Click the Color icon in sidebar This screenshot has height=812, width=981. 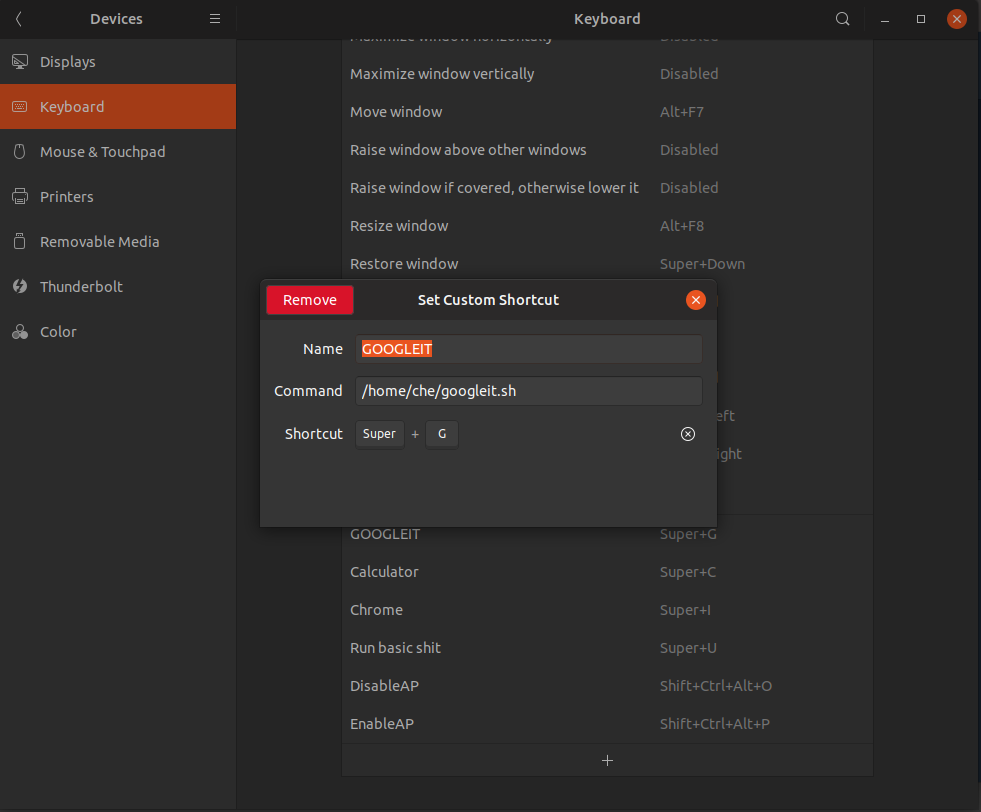20,332
